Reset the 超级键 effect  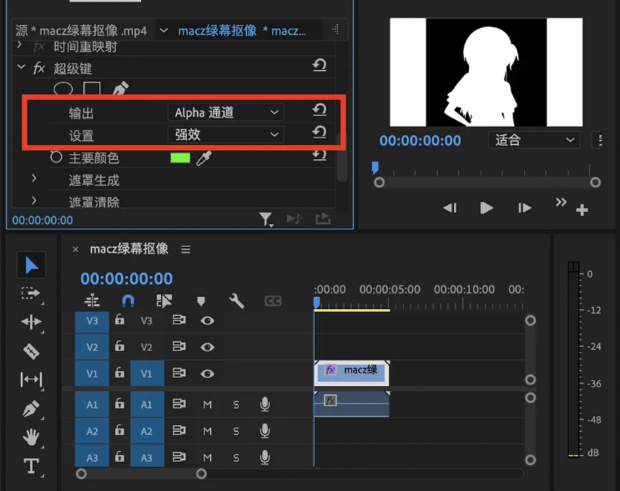click(319, 65)
